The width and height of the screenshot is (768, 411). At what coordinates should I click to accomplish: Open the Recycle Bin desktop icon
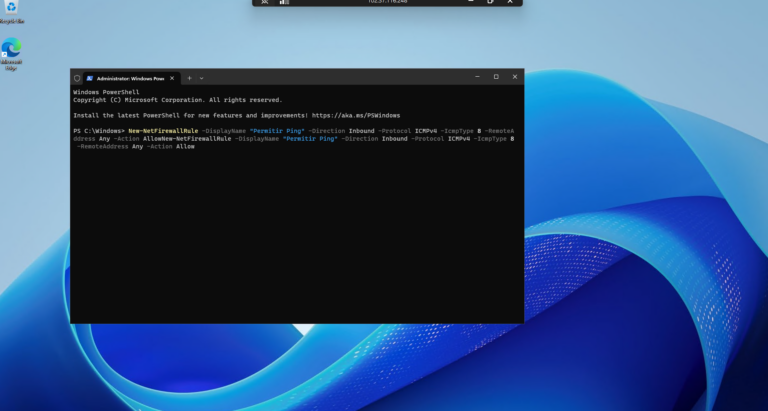[x=11, y=12]
